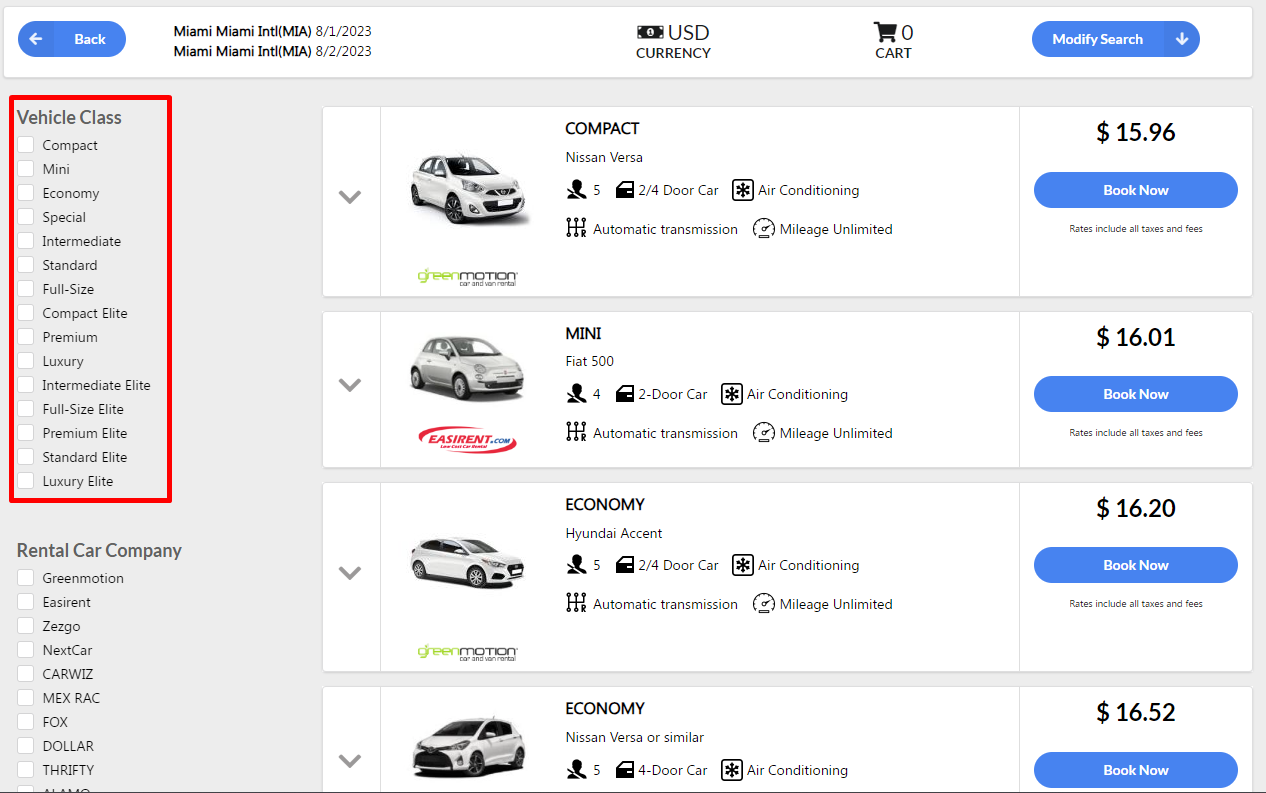Screen dimensions: 1266x793
Task: Click air conditioning icon on Hyundai Accent card
Action: coord(742,565)
